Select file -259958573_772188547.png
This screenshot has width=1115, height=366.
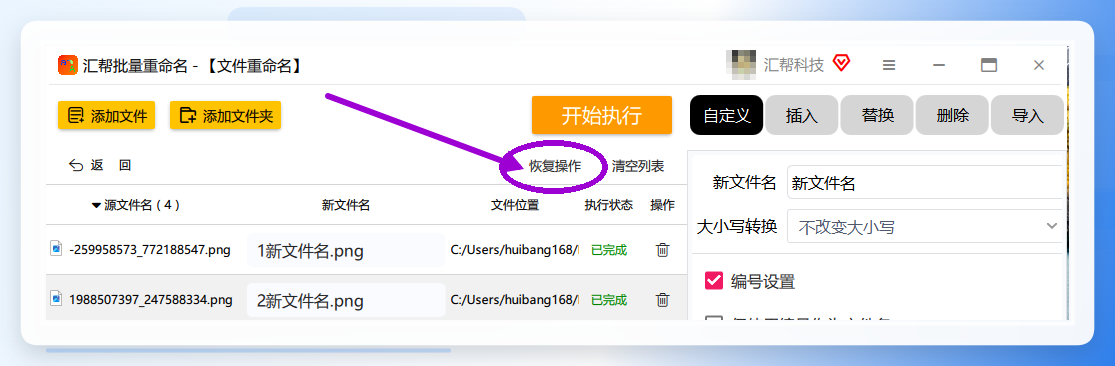click(x=150, y=250)
